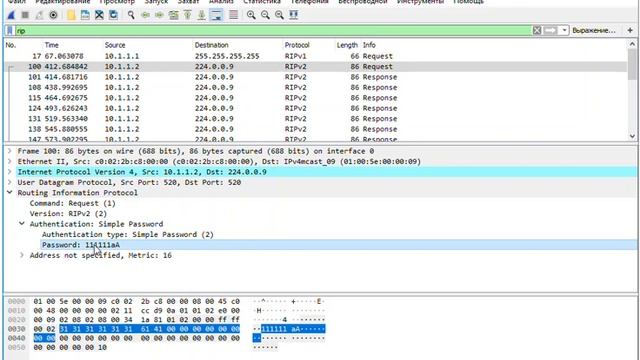Viewport: 640px width, 360px height.
Task: Collapse Authentication: Simple Password node
Action: click(x=22, y=224)
